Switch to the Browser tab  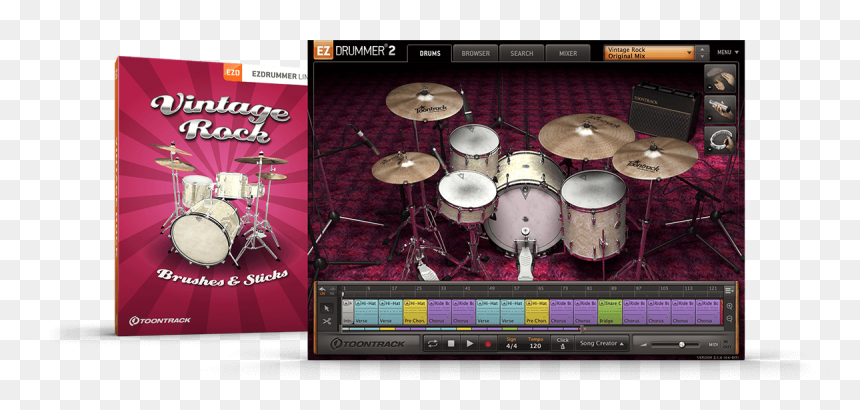click(x=476, y=53)
